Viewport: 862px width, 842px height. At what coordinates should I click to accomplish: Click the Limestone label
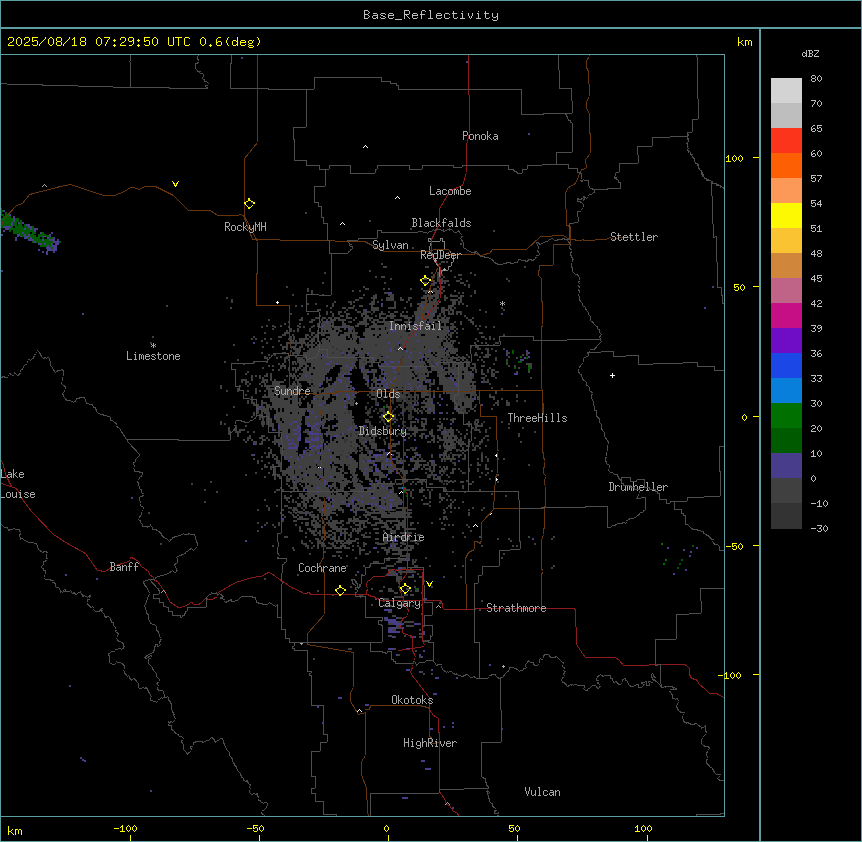(153, 356)
